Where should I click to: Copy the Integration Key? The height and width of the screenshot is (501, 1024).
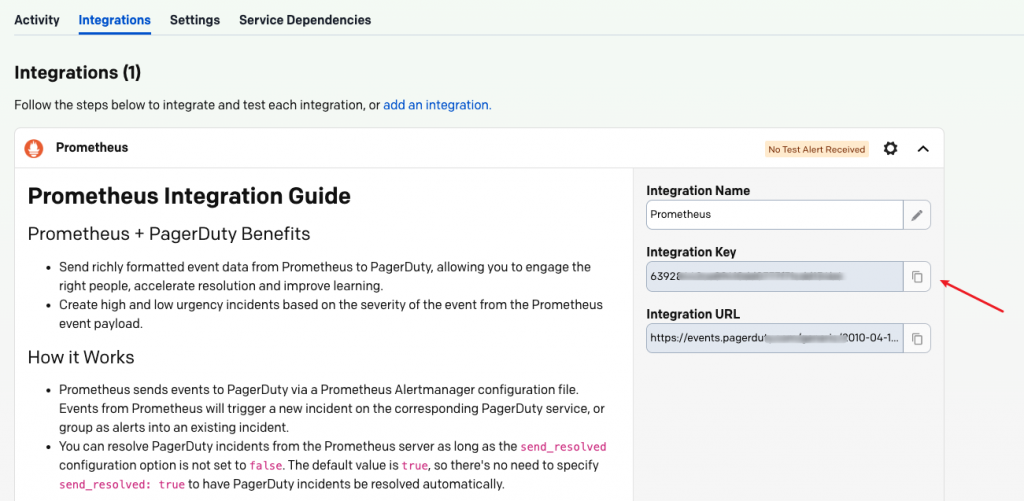pos(917,277)
